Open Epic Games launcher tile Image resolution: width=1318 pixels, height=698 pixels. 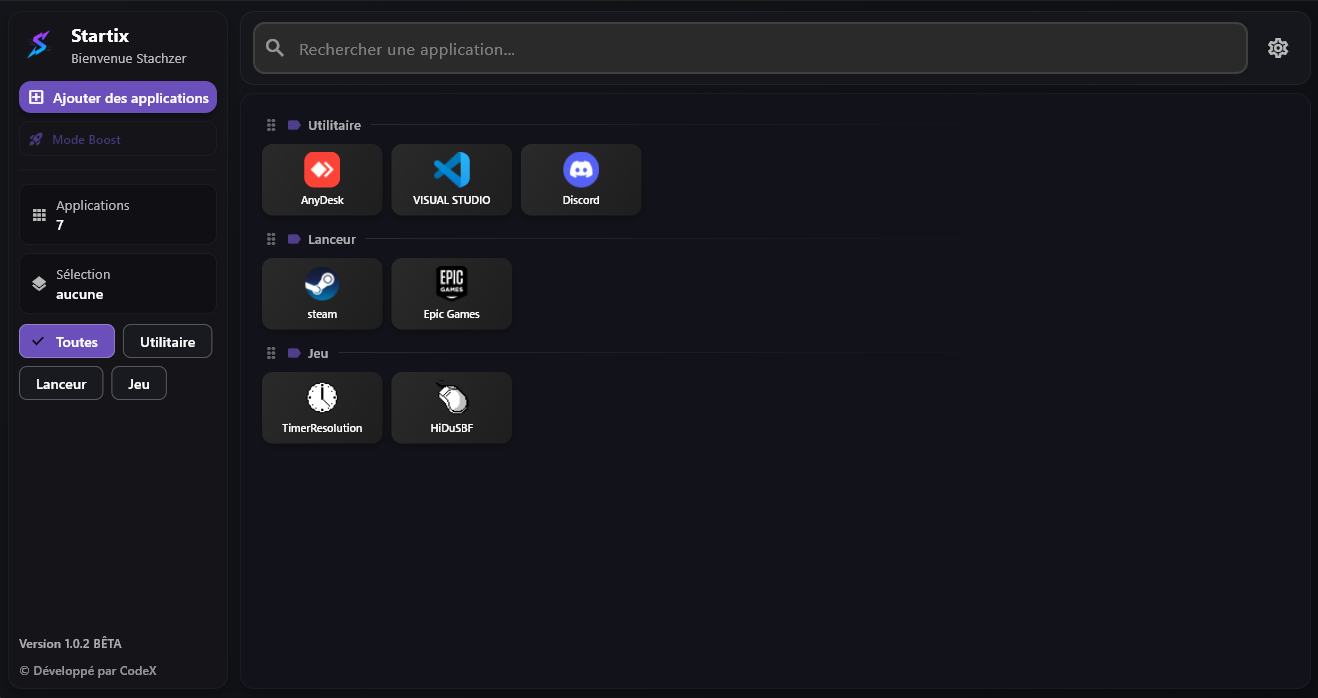tap(451, 293)
